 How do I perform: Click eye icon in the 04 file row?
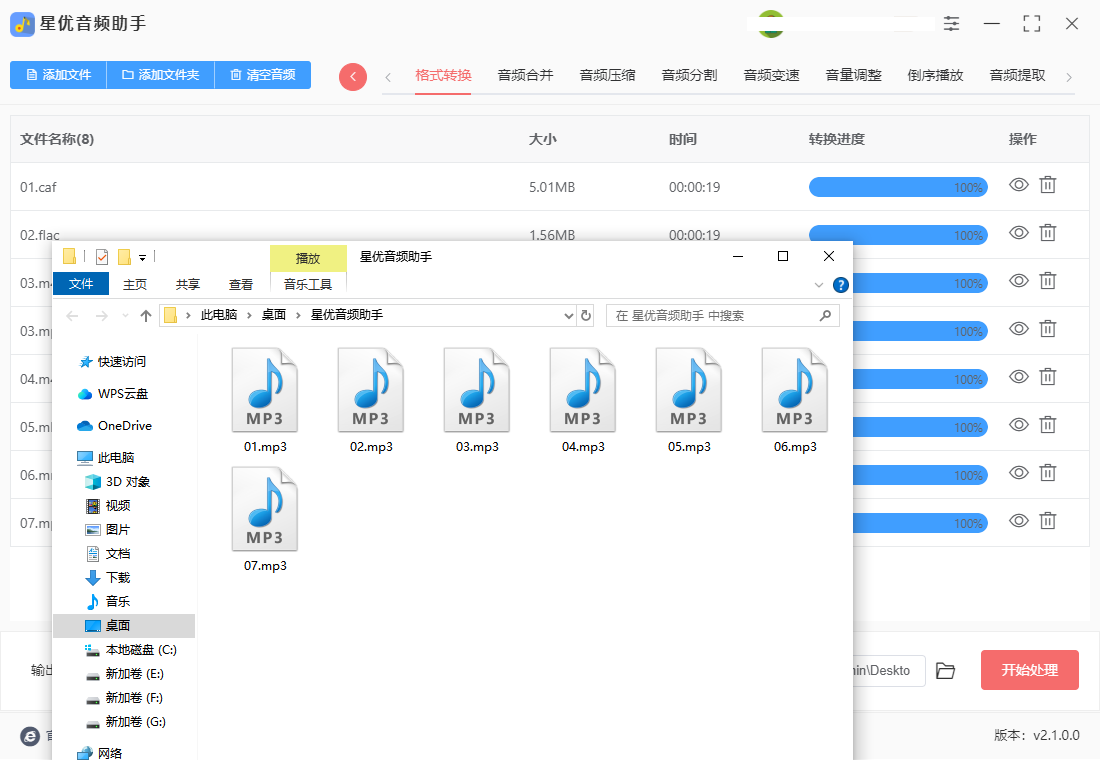[1019, 377]
